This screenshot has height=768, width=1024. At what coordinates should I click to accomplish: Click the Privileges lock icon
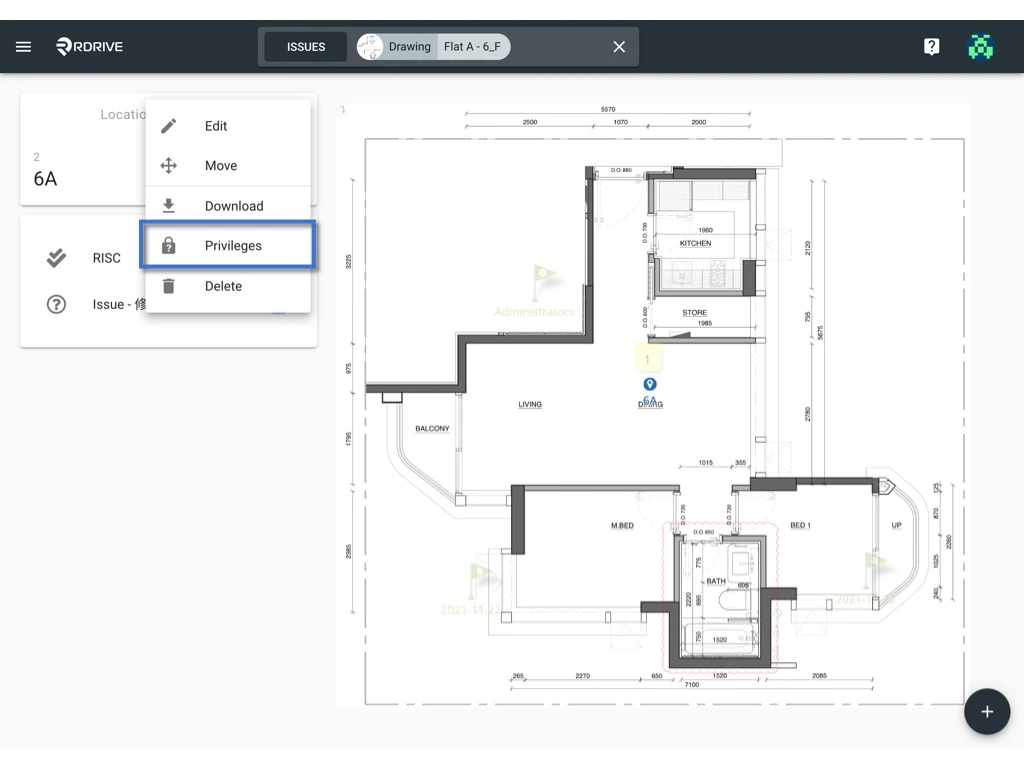[x=168, y=246]
